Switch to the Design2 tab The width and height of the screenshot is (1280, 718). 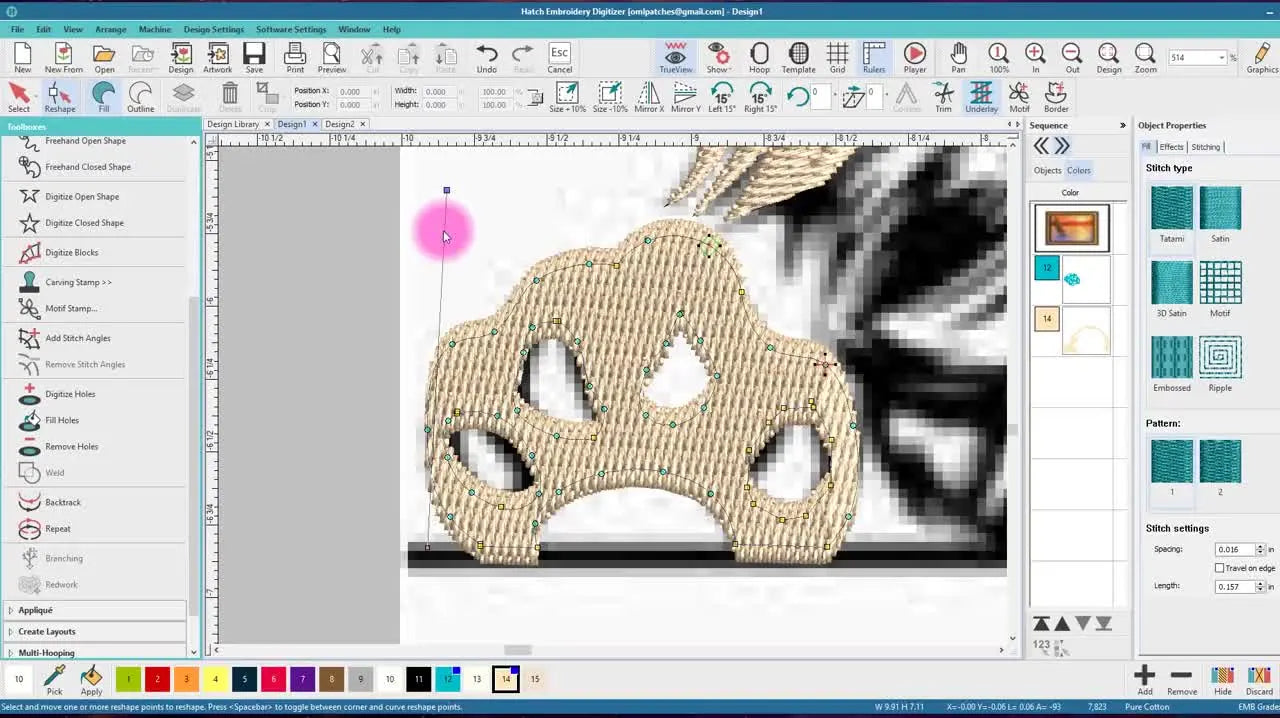[340, 124]
